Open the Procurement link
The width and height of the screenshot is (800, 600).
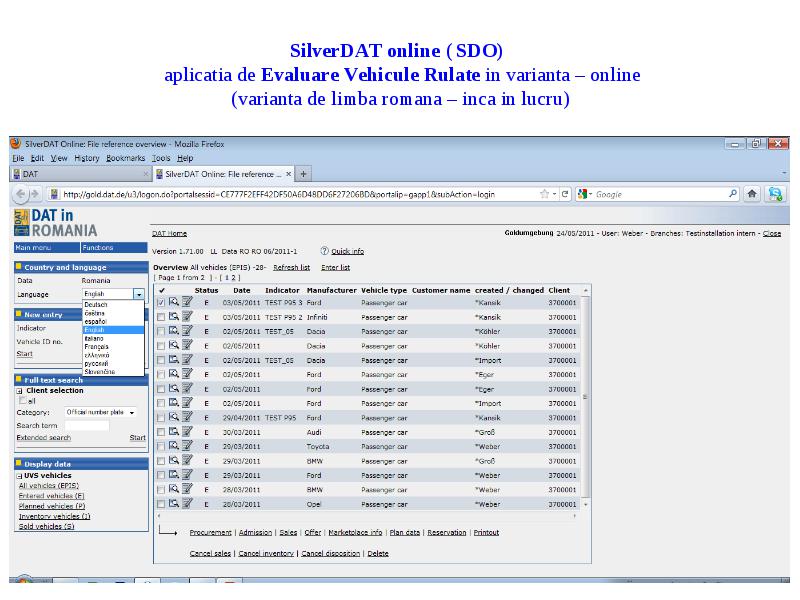coord(210,532)
